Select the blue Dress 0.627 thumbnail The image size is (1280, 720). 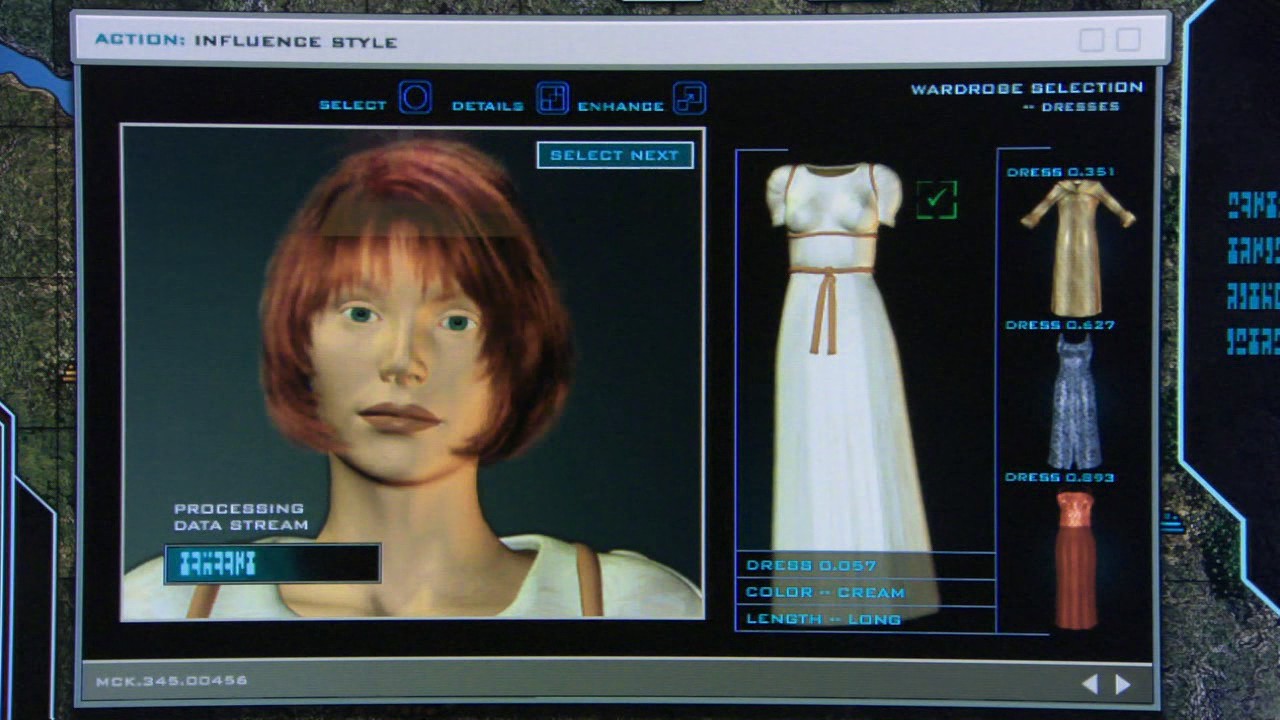[x=1075, y=401]
